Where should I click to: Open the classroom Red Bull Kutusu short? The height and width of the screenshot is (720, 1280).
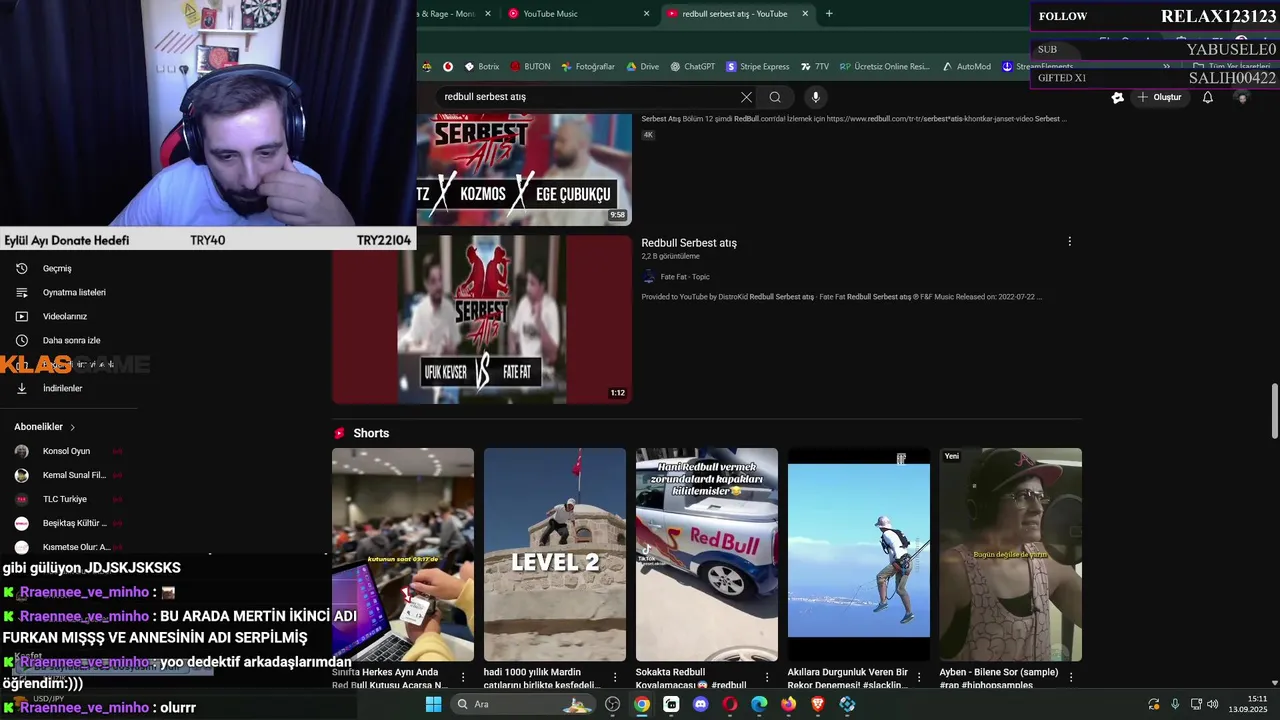pyautogui.click(x=403, y=555)
